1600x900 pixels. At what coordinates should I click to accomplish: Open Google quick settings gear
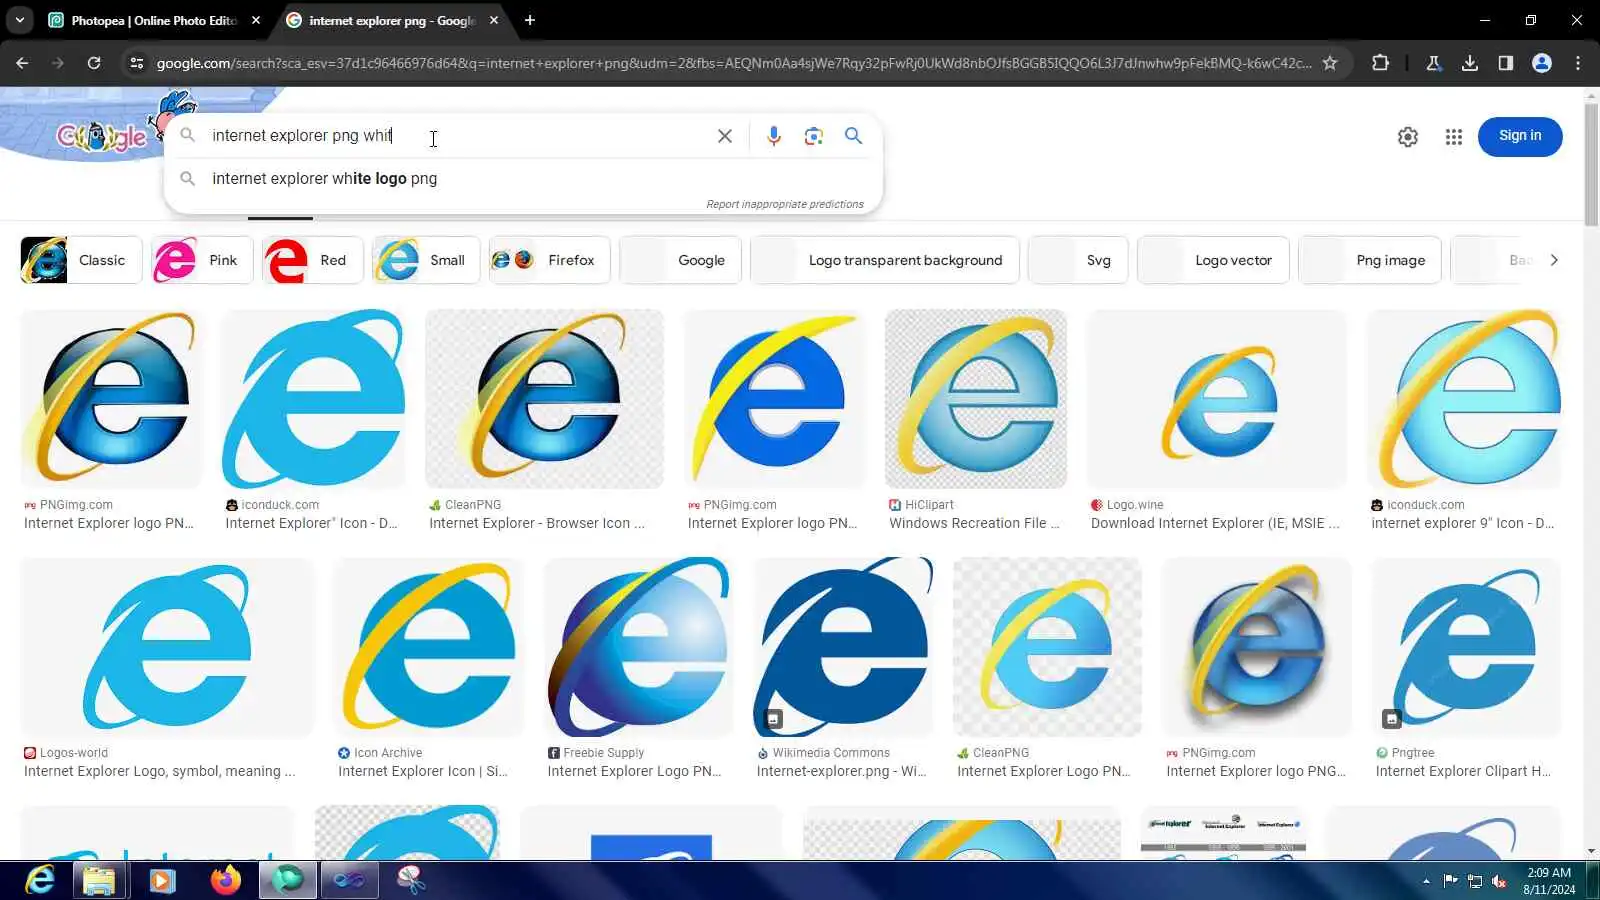pyautogui.click(x=1408, y=137)
